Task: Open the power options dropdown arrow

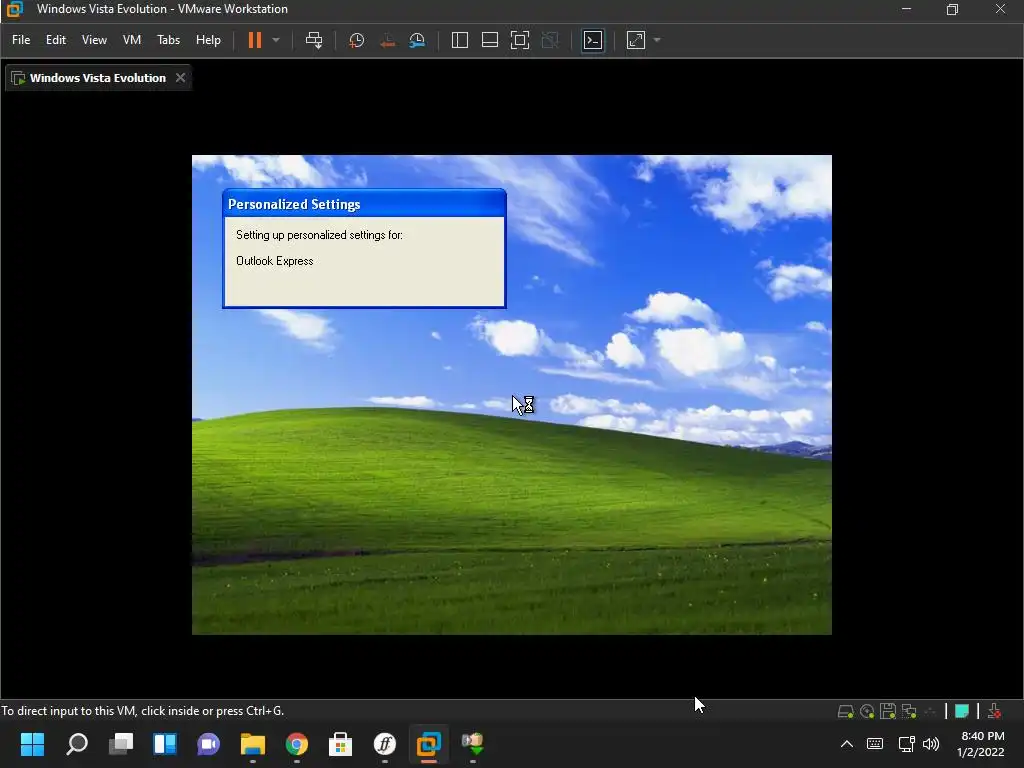Action: (276, 40)
